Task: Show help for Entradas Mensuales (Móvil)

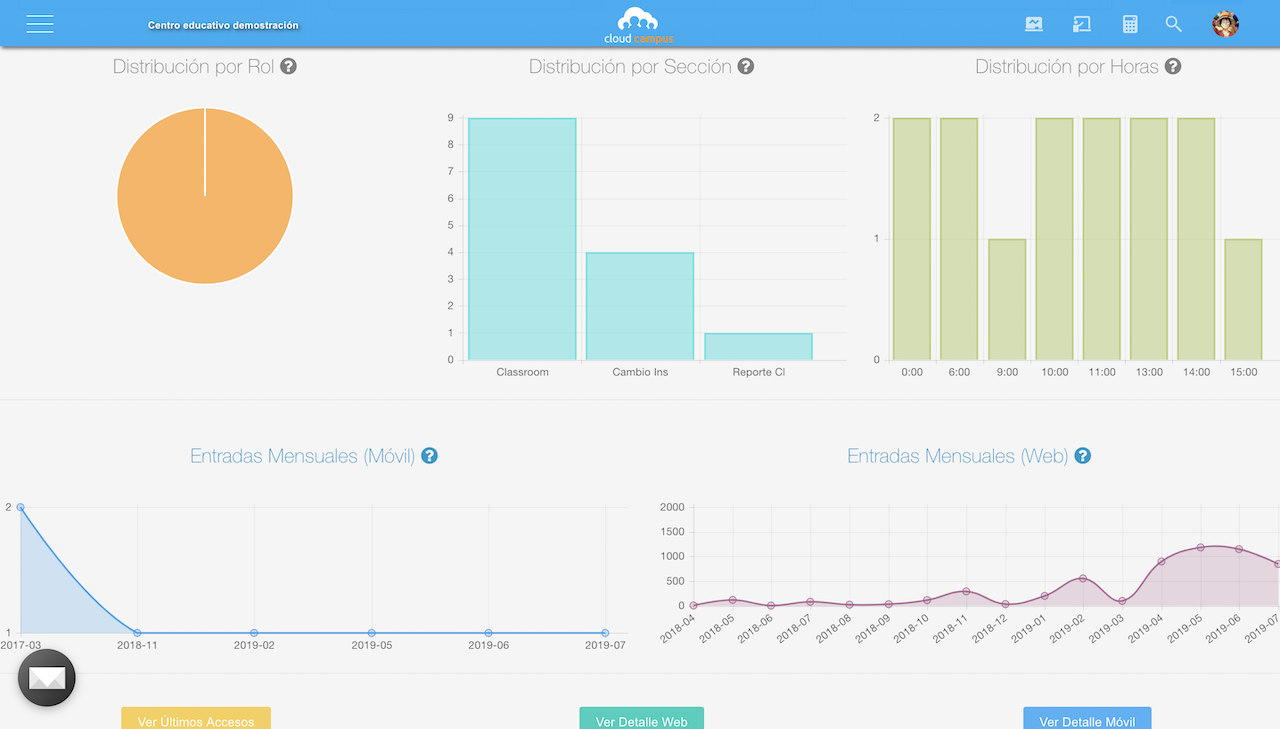Action: (429, 456)
